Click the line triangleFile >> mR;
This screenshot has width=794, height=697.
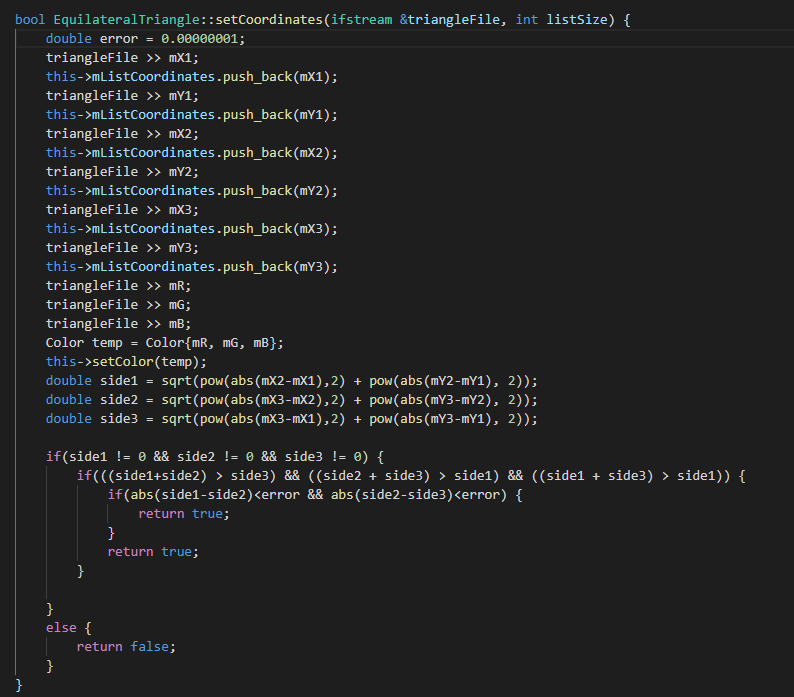click(118, 286)
